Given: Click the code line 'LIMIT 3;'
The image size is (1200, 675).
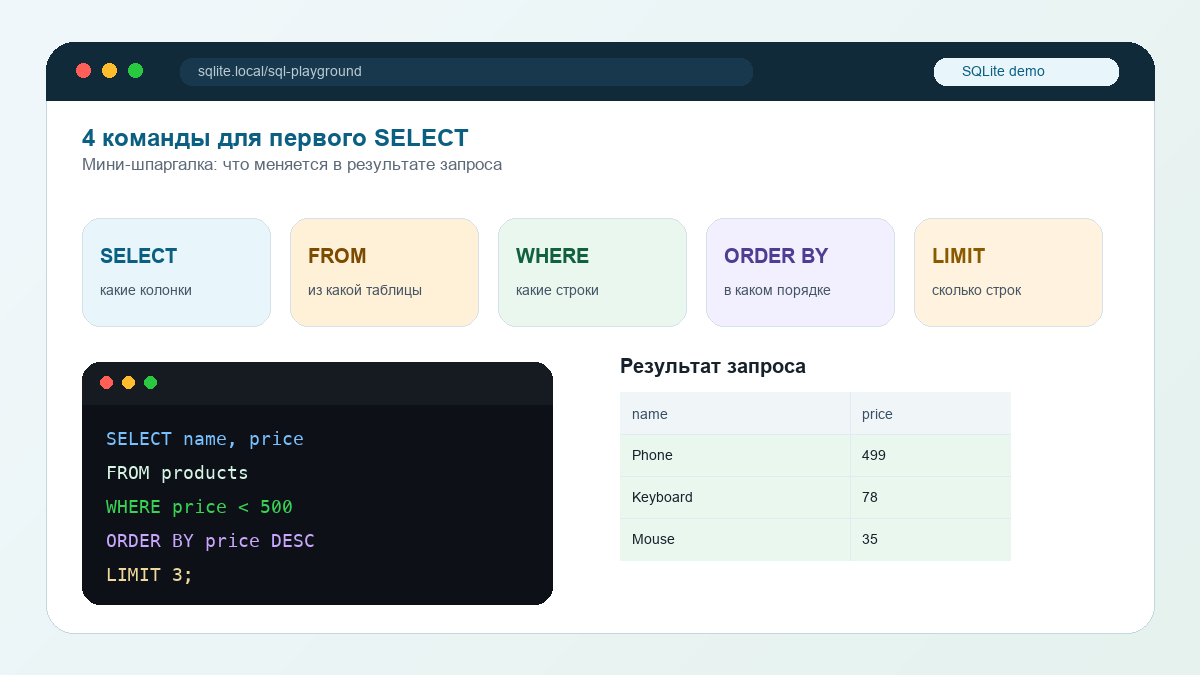Looking at the screenshot, I should [x=150, y=575].
